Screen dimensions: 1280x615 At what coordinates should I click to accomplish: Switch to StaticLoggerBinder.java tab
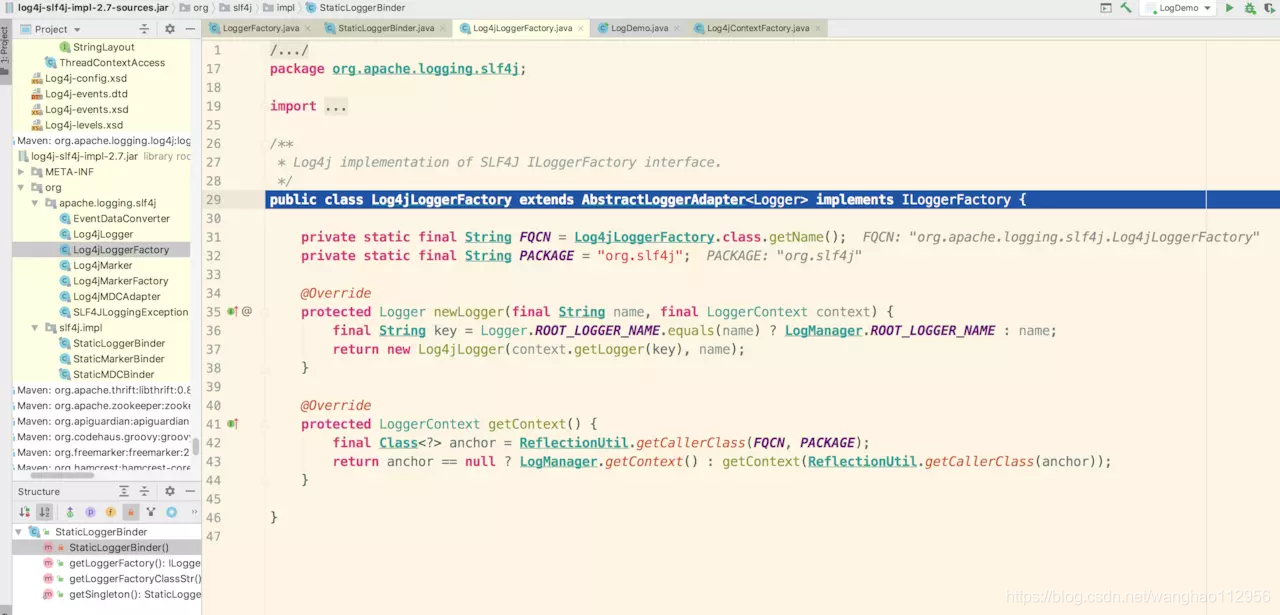pos(386,28)
